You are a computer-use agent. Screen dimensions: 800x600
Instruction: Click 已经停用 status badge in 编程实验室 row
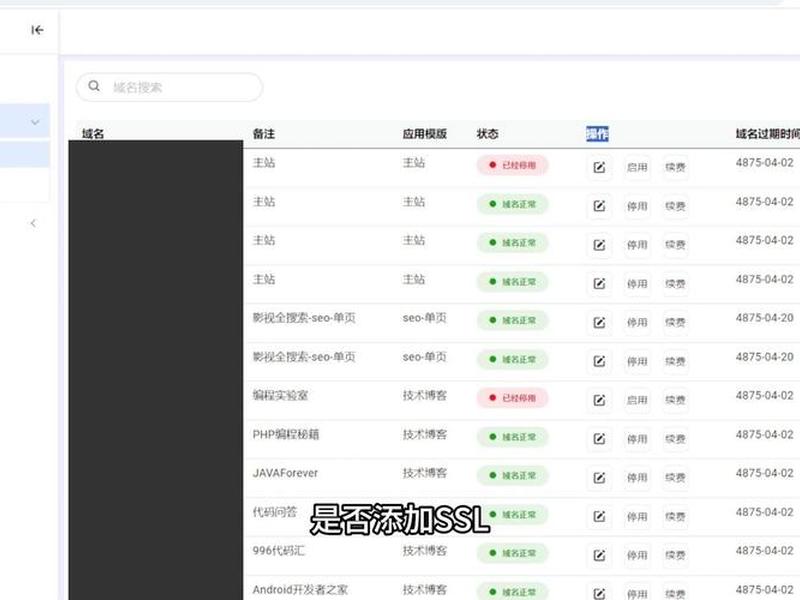[512, 398]
